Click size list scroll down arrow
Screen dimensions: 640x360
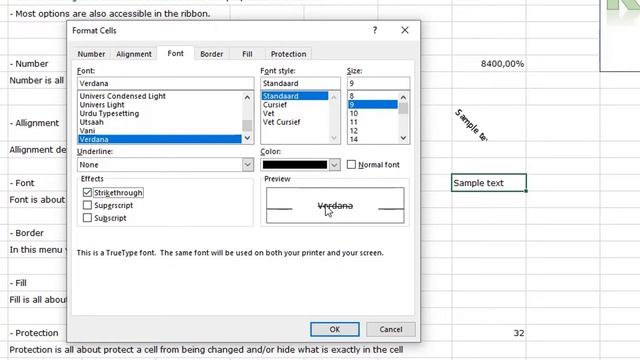[403, 138]
